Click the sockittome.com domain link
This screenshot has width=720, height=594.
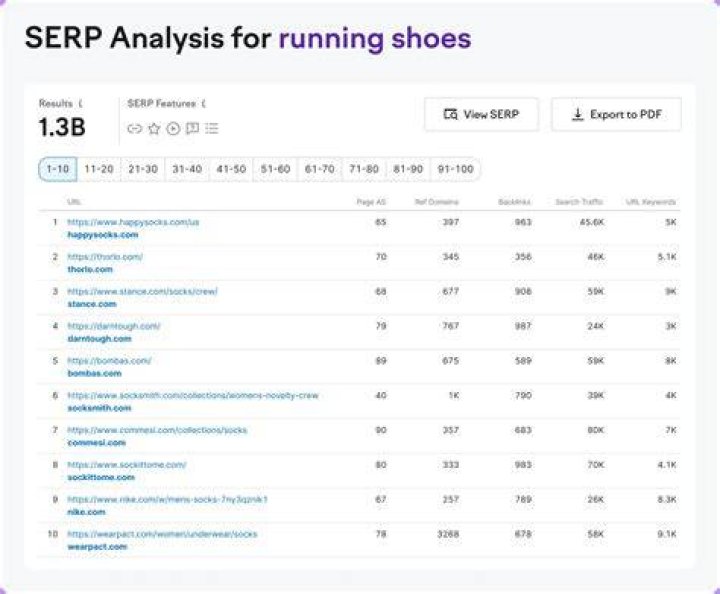tap(101, 477)
